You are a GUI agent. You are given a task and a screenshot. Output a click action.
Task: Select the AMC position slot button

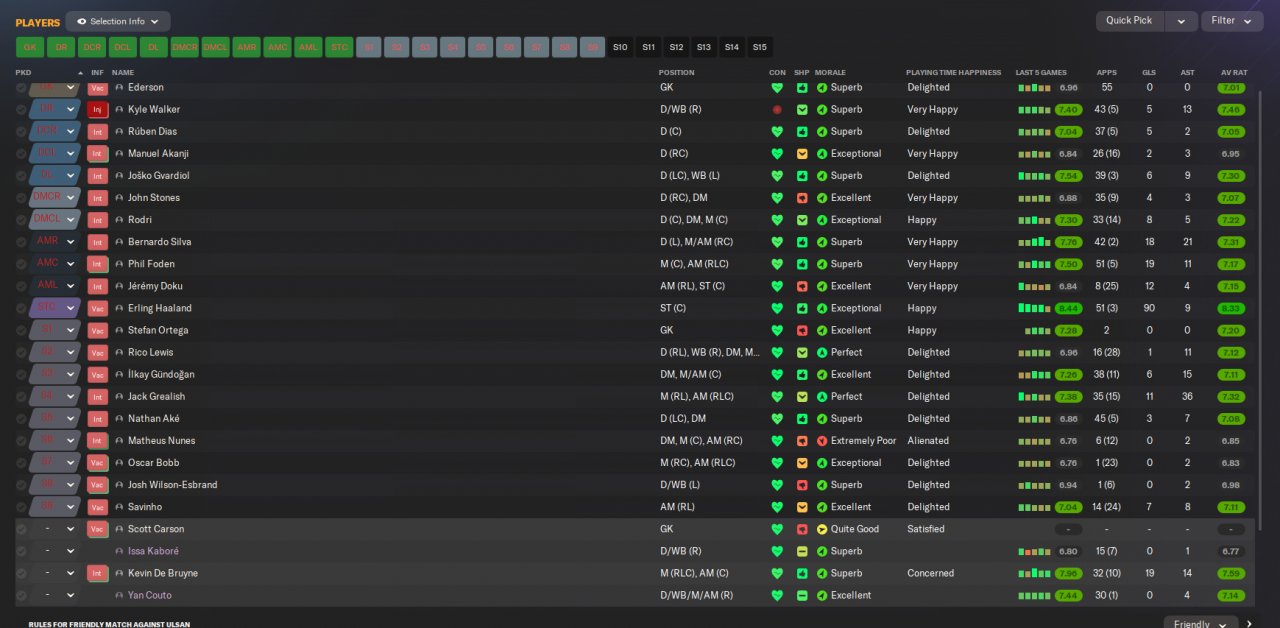[278, 47]
